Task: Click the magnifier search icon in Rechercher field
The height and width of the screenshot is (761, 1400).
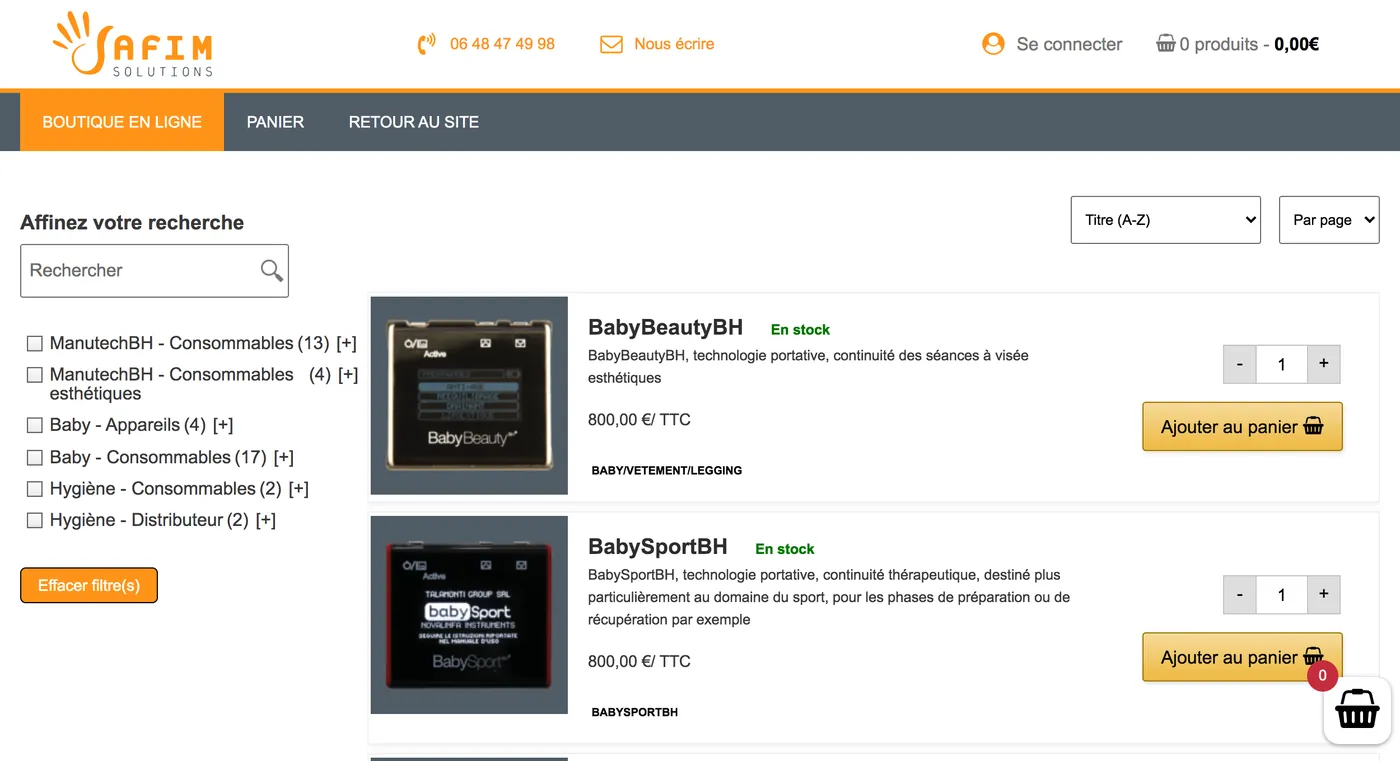Action: tap(271, 270)
